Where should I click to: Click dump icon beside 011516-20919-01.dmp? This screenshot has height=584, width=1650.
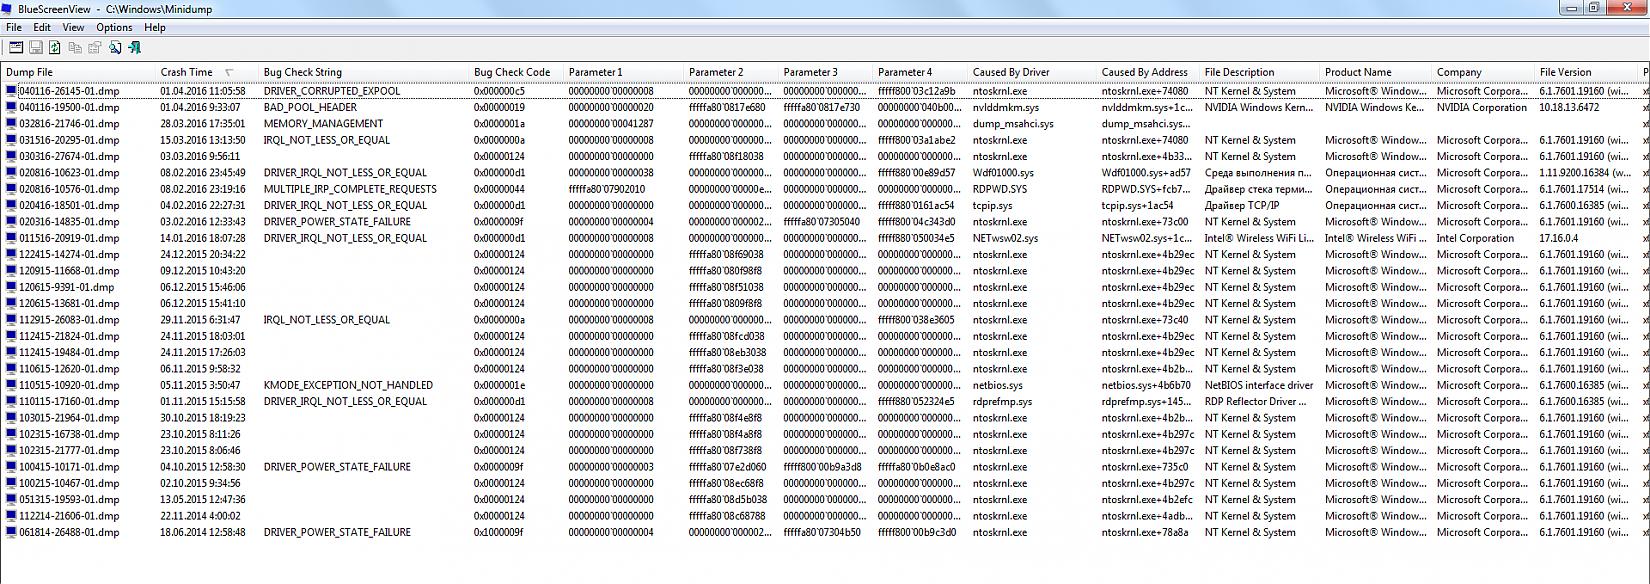tap(12, 238)
